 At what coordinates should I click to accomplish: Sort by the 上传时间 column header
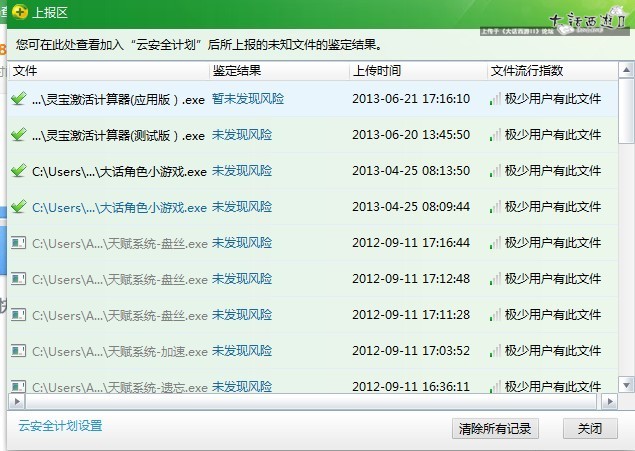[418, 71]
